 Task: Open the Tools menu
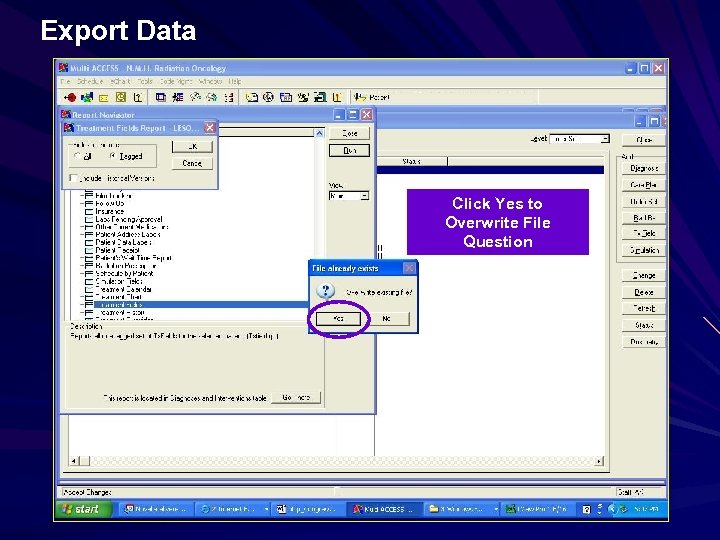145,81
